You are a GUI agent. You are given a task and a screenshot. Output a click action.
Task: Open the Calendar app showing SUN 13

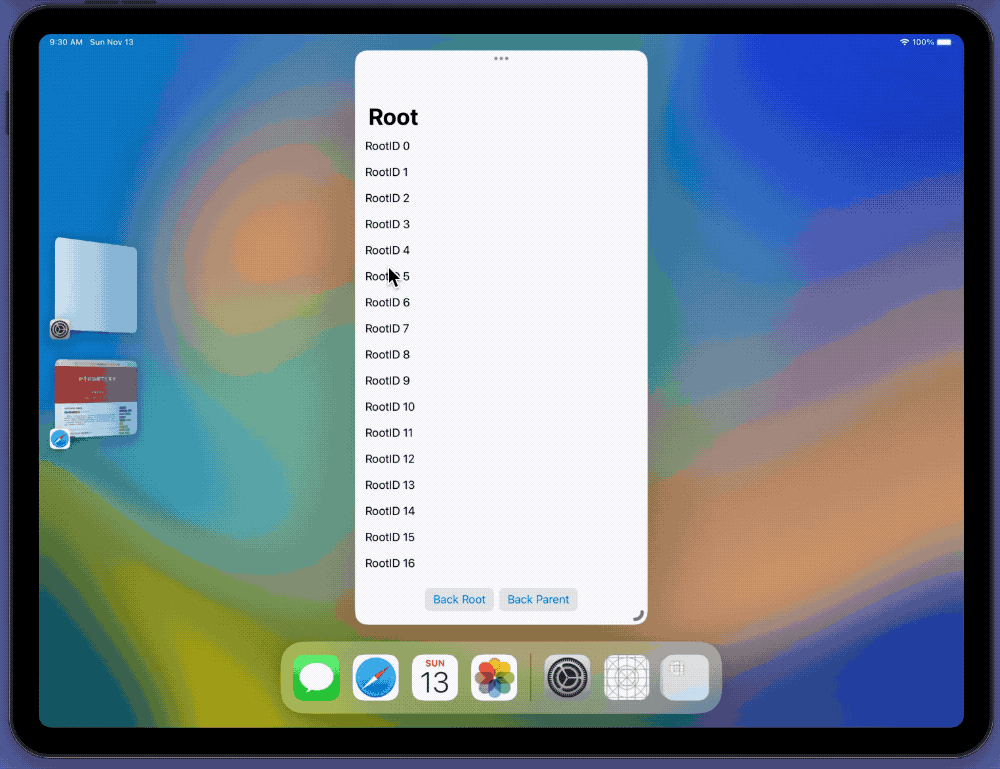point(435,678)
